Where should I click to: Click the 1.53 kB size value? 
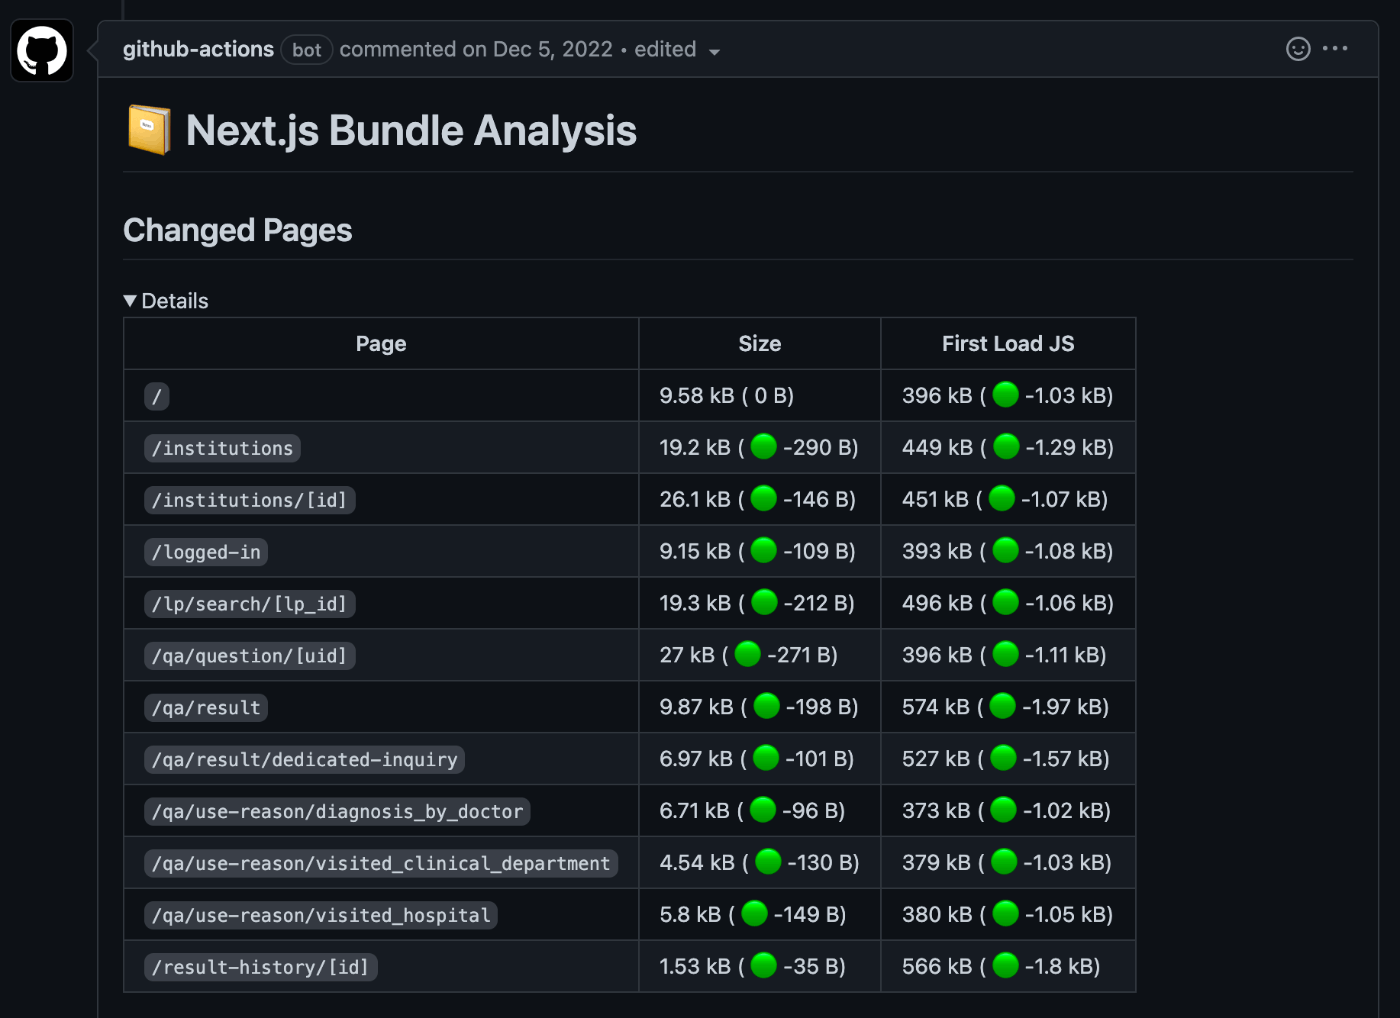pos(694,968)
